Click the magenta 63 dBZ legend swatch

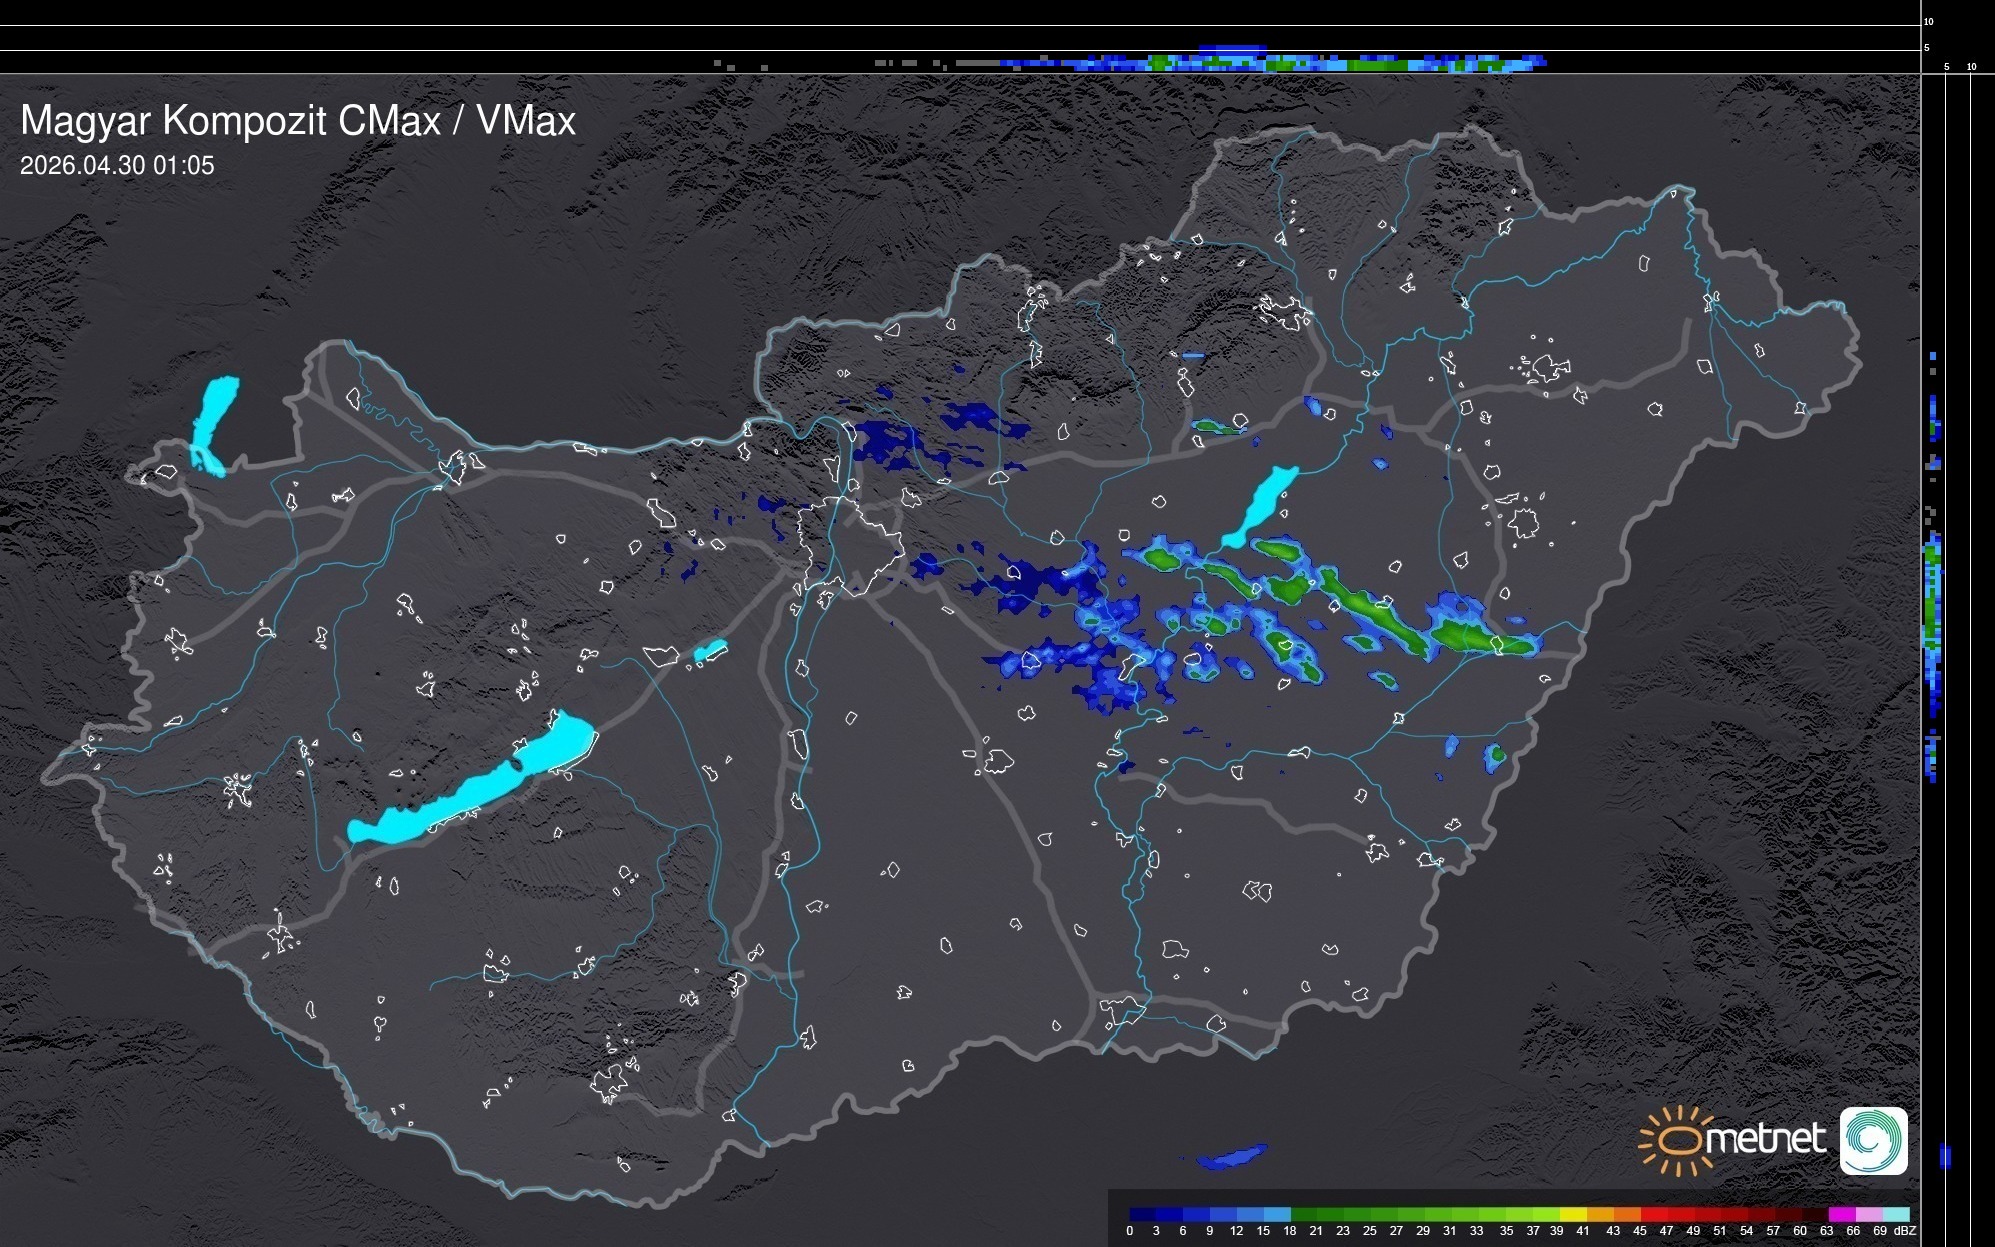click(1841, 1214)
